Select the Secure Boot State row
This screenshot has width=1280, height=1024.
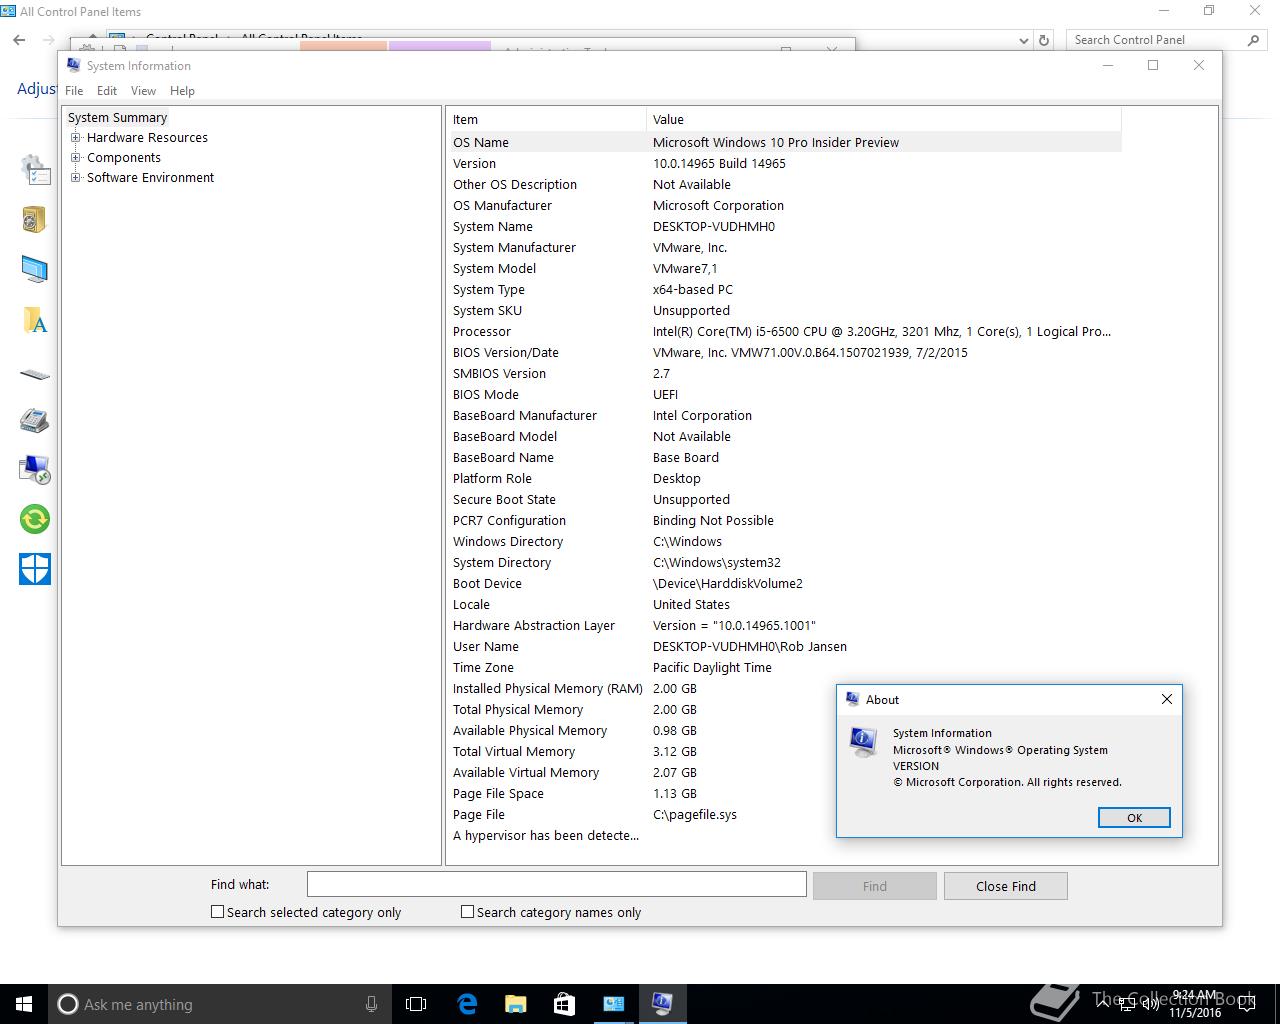(x=785, y=499)
